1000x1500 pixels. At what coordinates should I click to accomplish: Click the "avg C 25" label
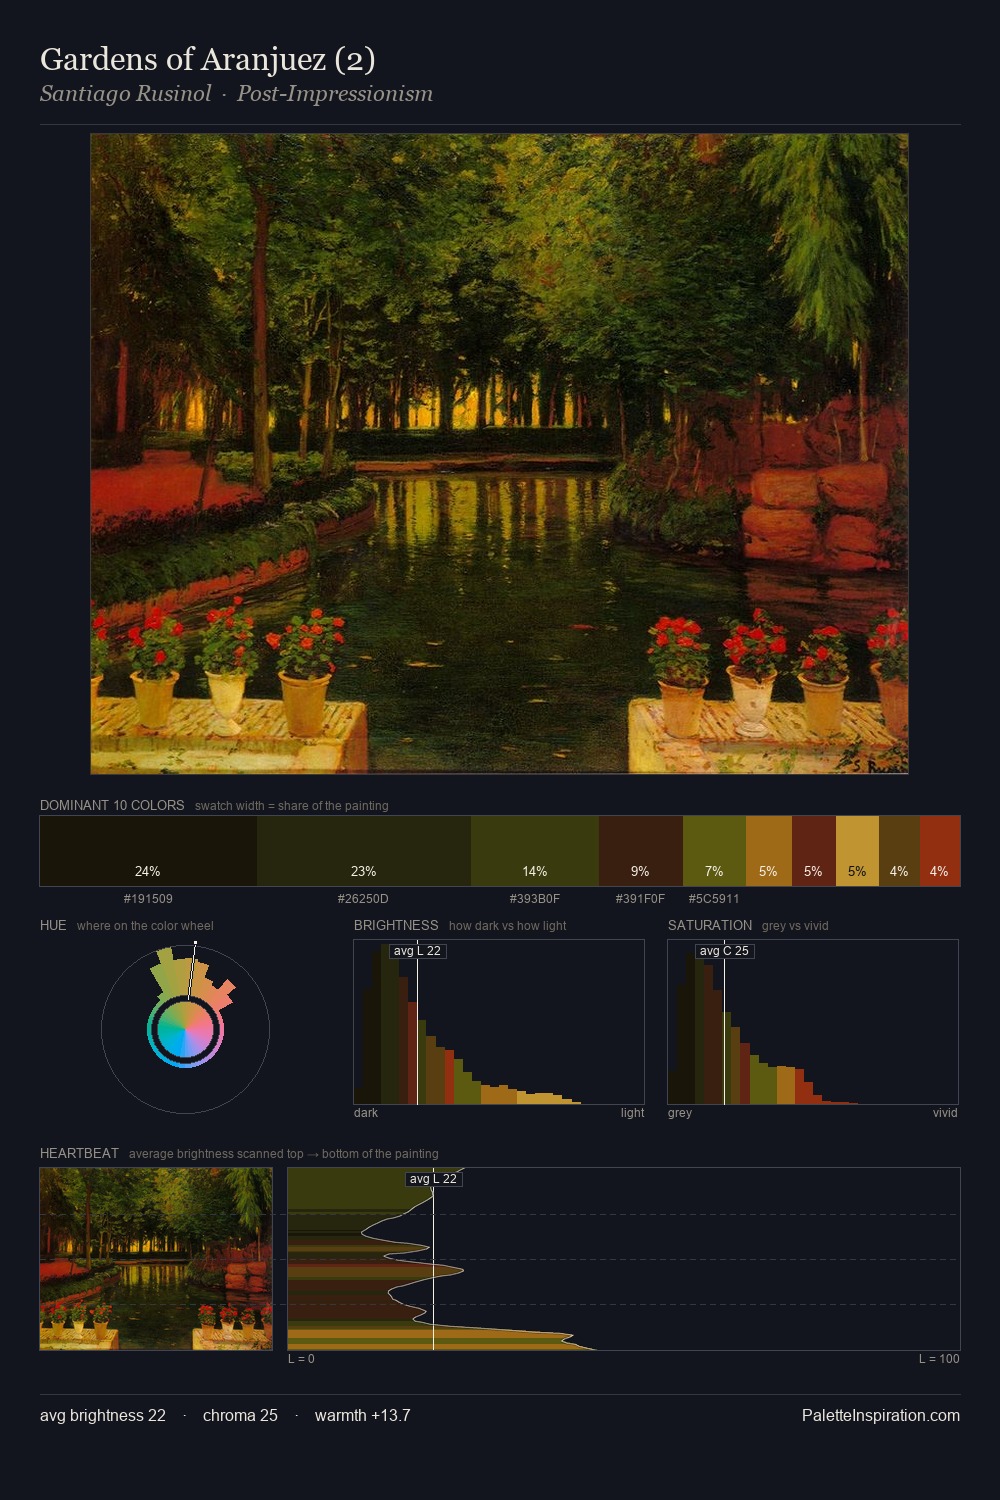(x=724, y=951)
